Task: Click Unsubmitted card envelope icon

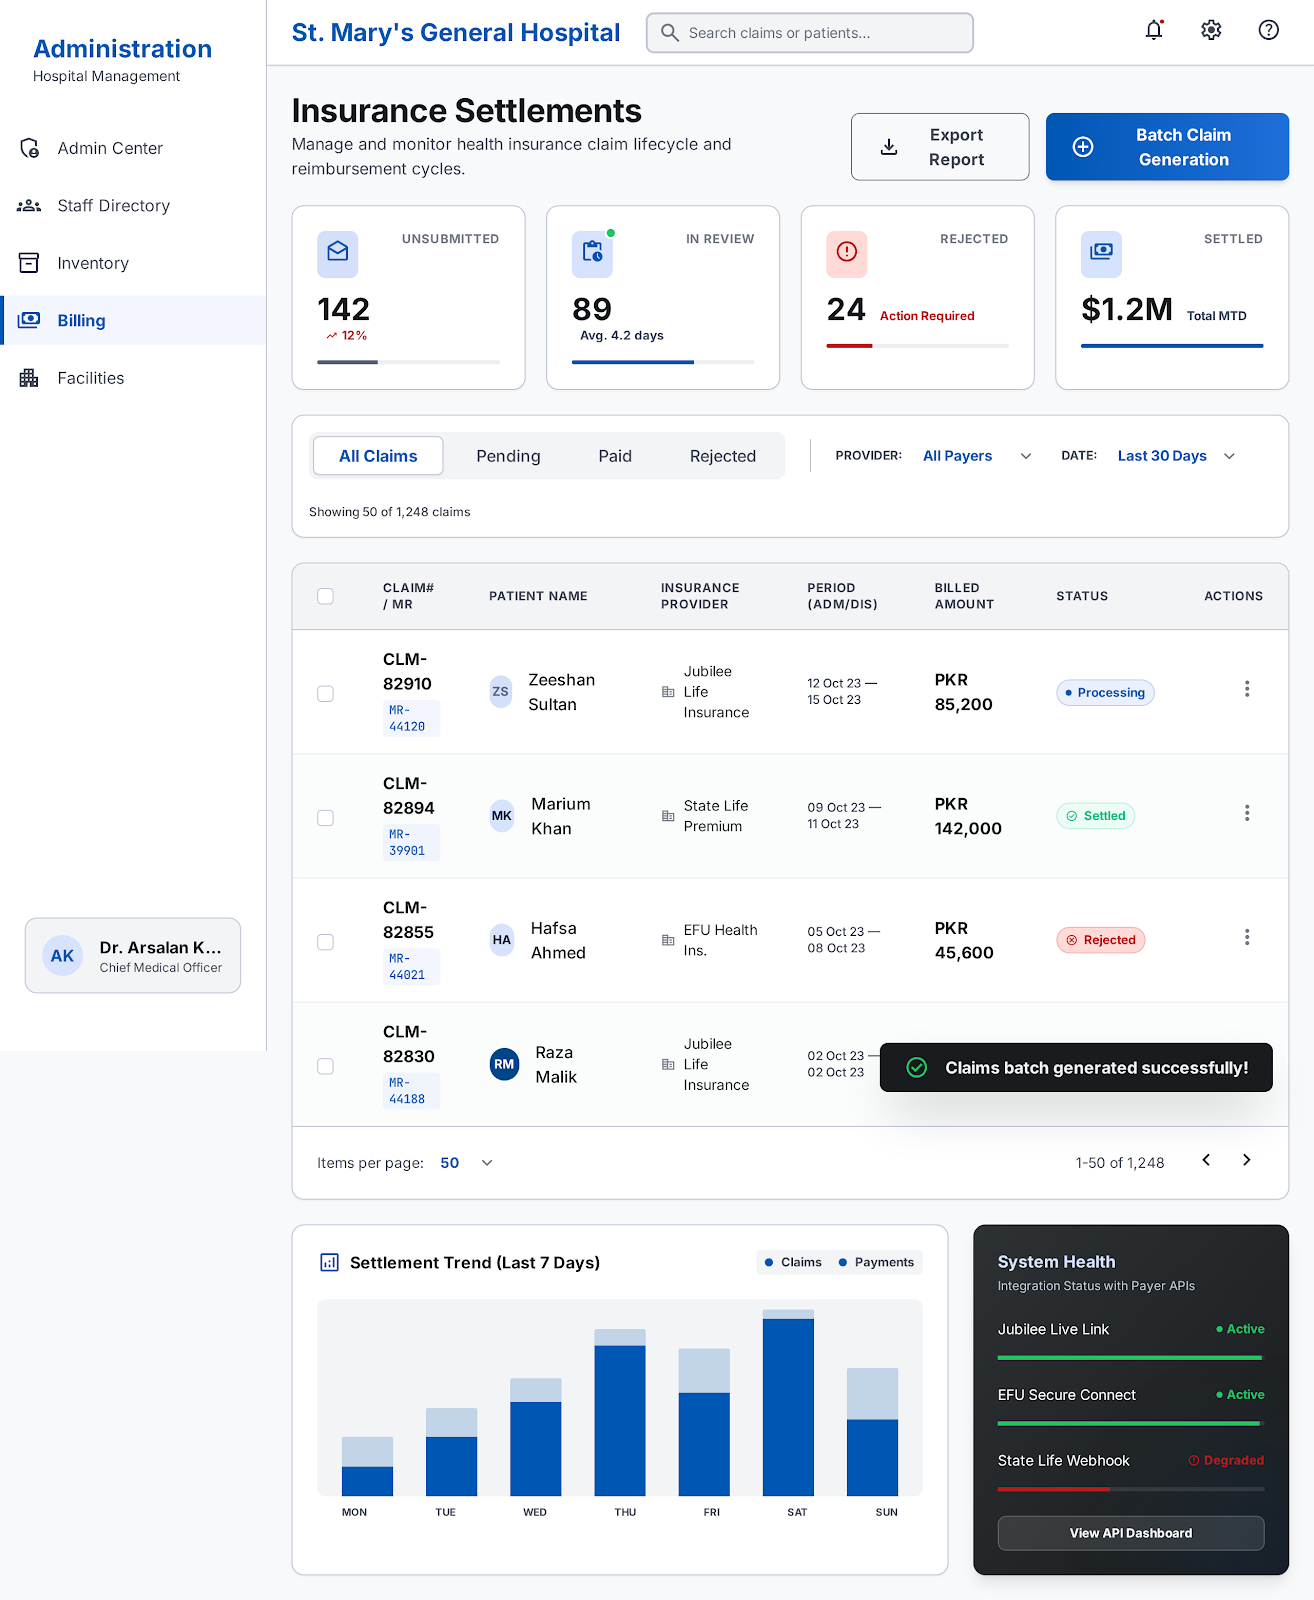Action: point(338,254)
